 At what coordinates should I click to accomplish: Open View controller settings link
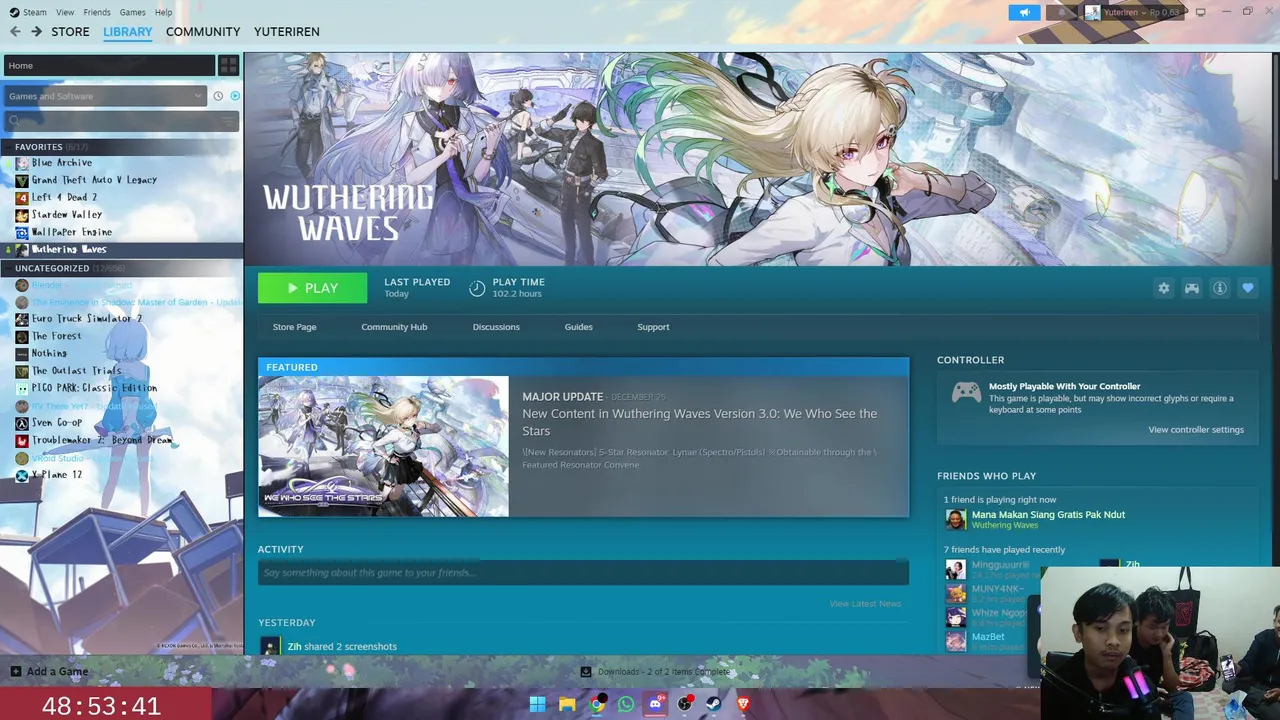[1196, 430]
